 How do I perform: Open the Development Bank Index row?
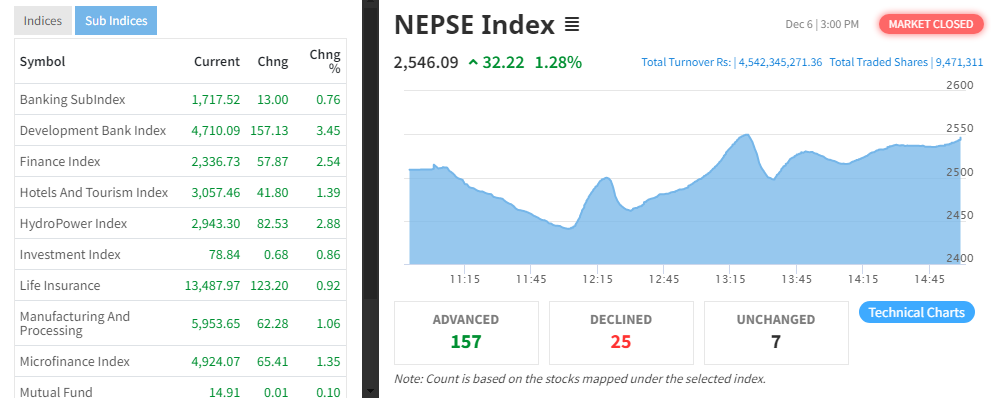(180, 130)
